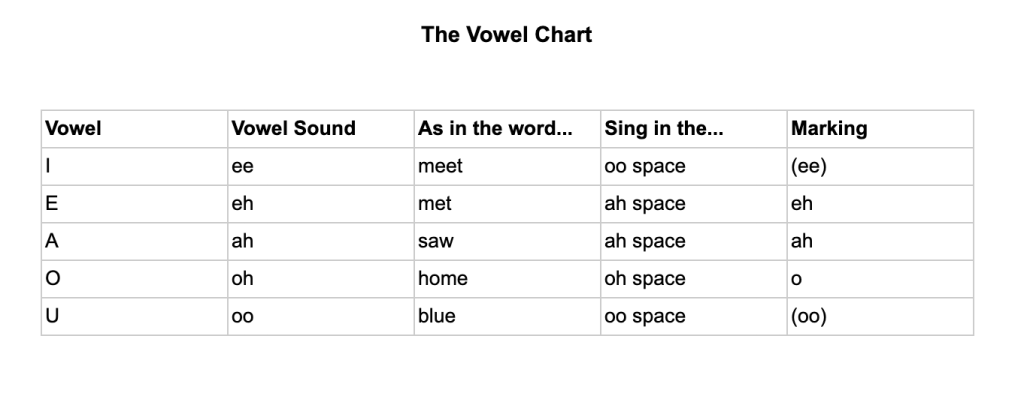This screenshot has width=1024, height=402.
Task: Select the "Vowel Sound" header cell
Action: click(x=293, y=129)
